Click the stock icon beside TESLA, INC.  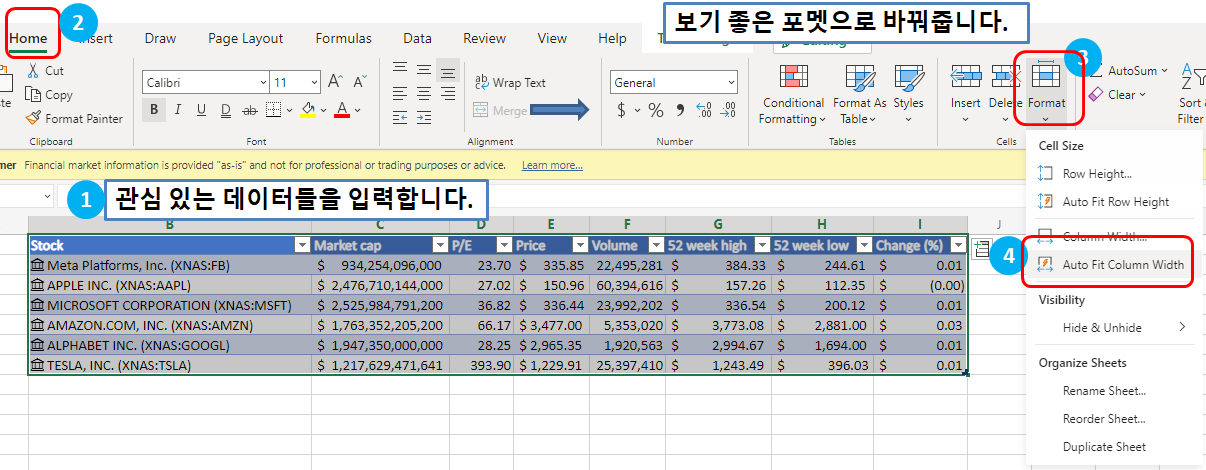pyautogui.click(x=39, y=365)
